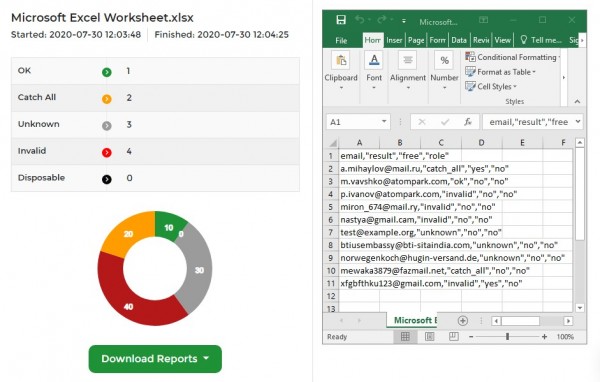Screen dimensions: 600x382
Task: Select column D header
Action: (481, 143)
